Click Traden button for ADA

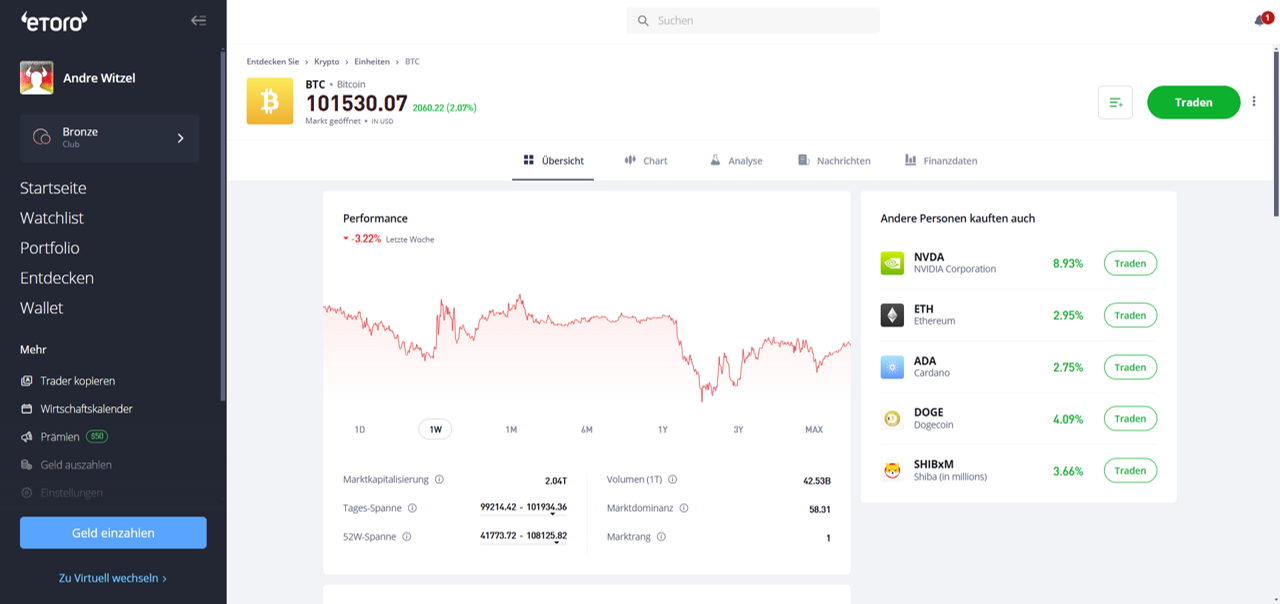click(x=1130, y=367)
